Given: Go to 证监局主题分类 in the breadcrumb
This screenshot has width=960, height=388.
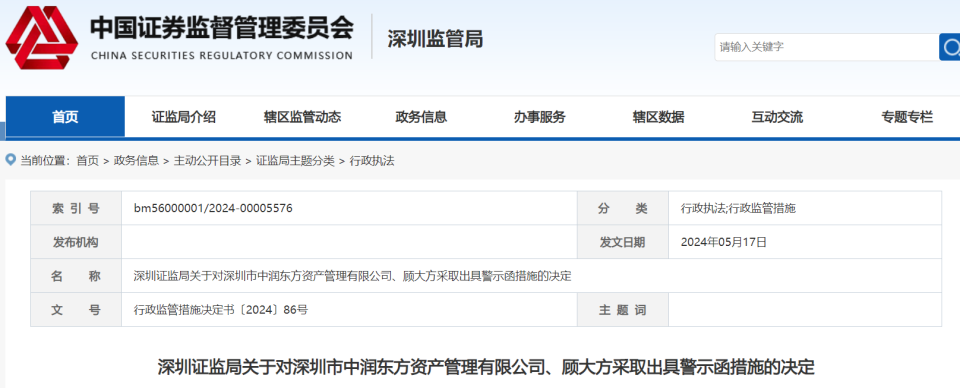Looking at the screenshot, I should 295,161.
